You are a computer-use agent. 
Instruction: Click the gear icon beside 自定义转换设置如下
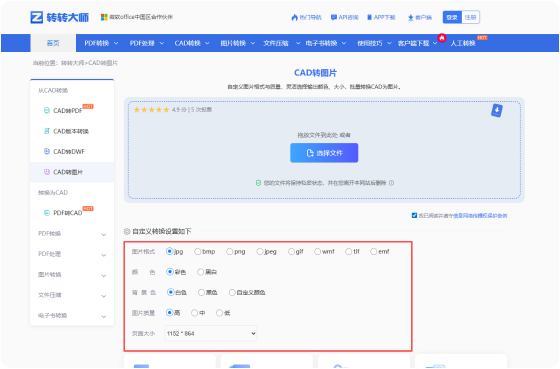pos(127,231)
